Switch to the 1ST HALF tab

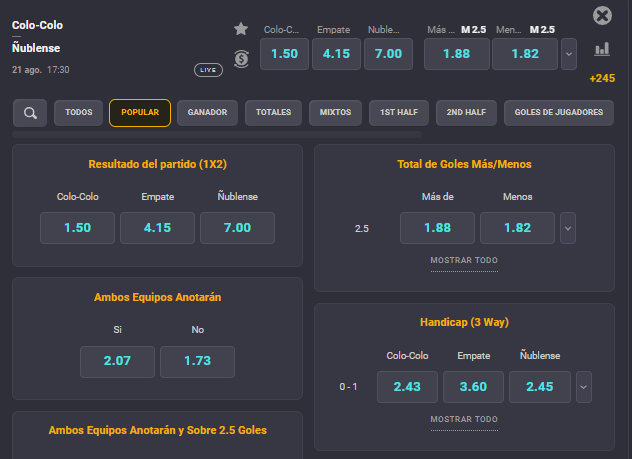click(399, 113)
